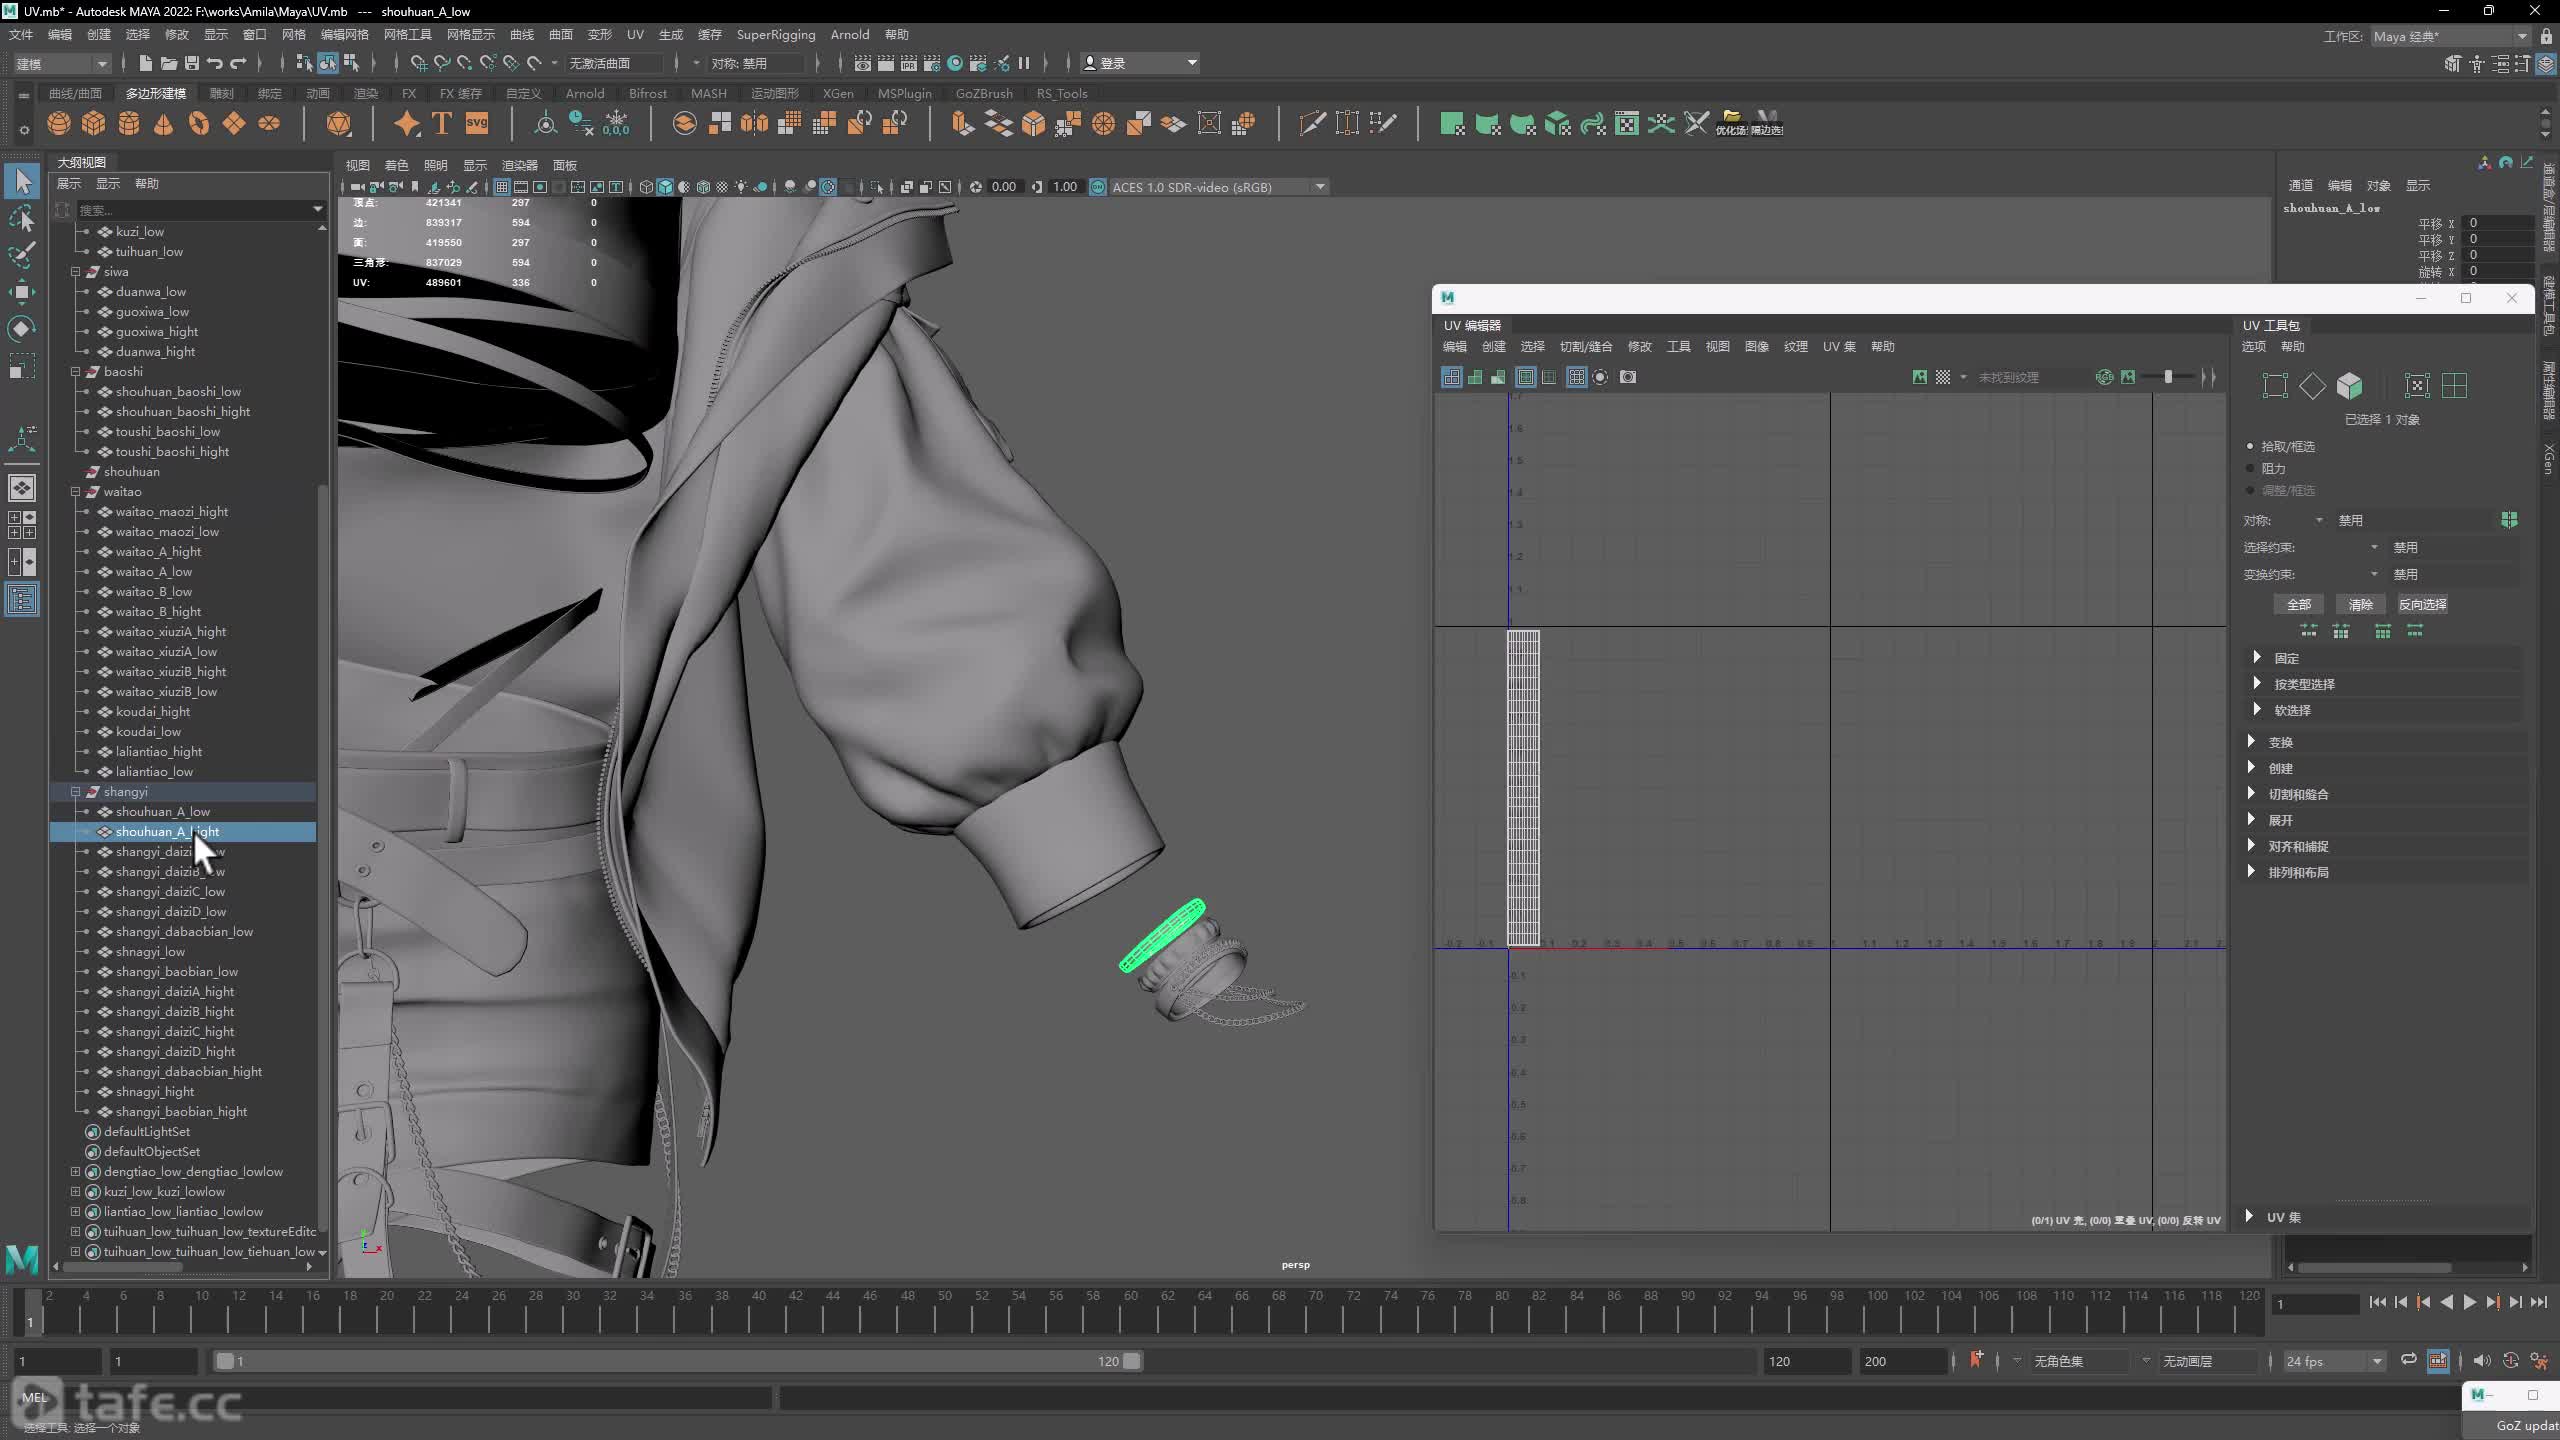Click the time range slider bar
The image size is (2560, 1440).
click(678, 1361)
